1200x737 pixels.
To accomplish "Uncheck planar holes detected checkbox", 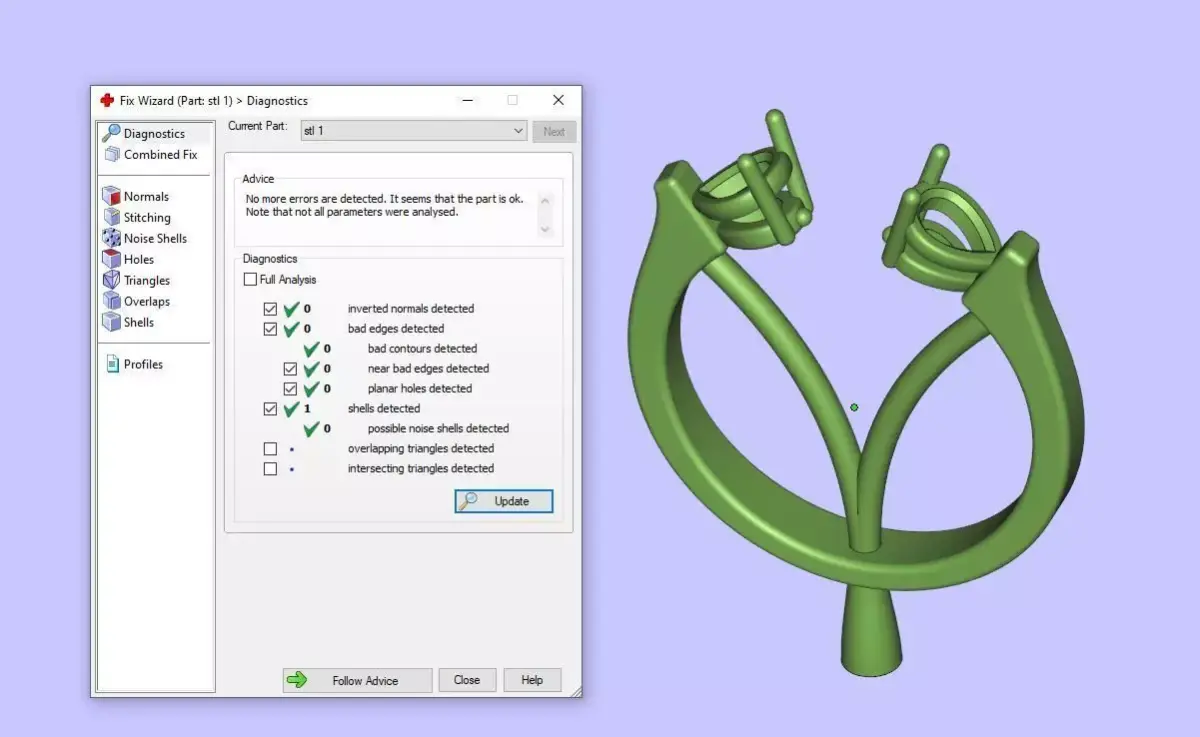I will point(290,389).
